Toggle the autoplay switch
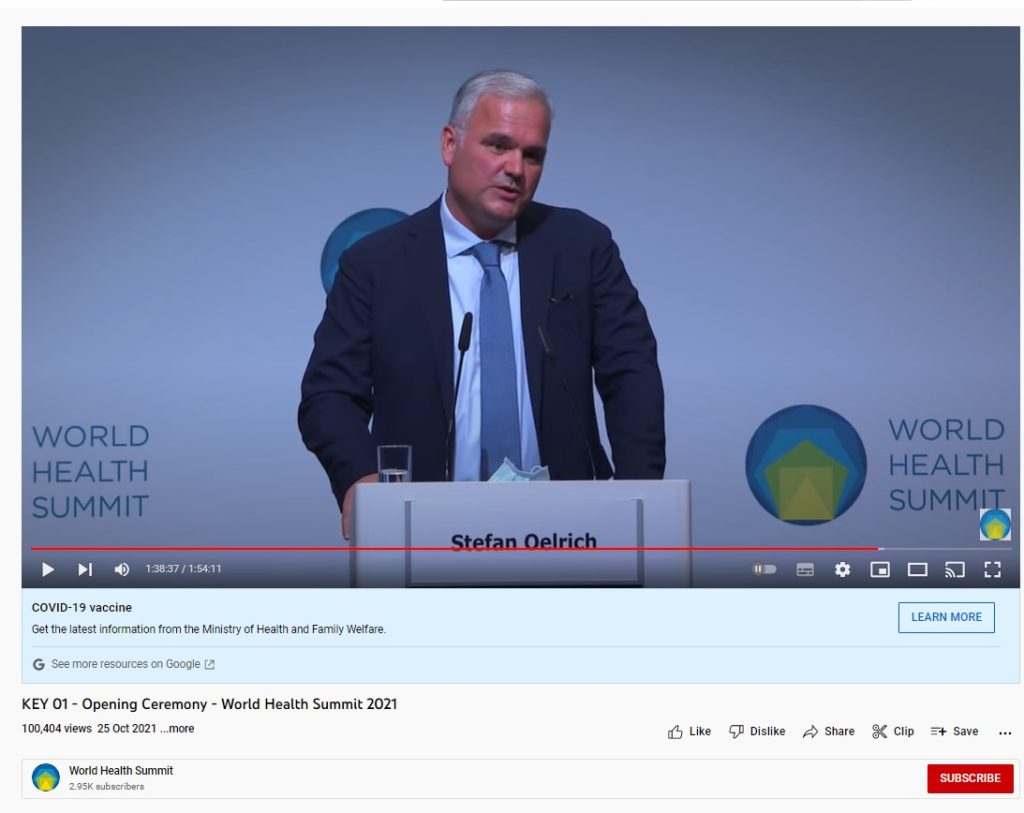This screenshot has height=813, width=1024. 764,569
